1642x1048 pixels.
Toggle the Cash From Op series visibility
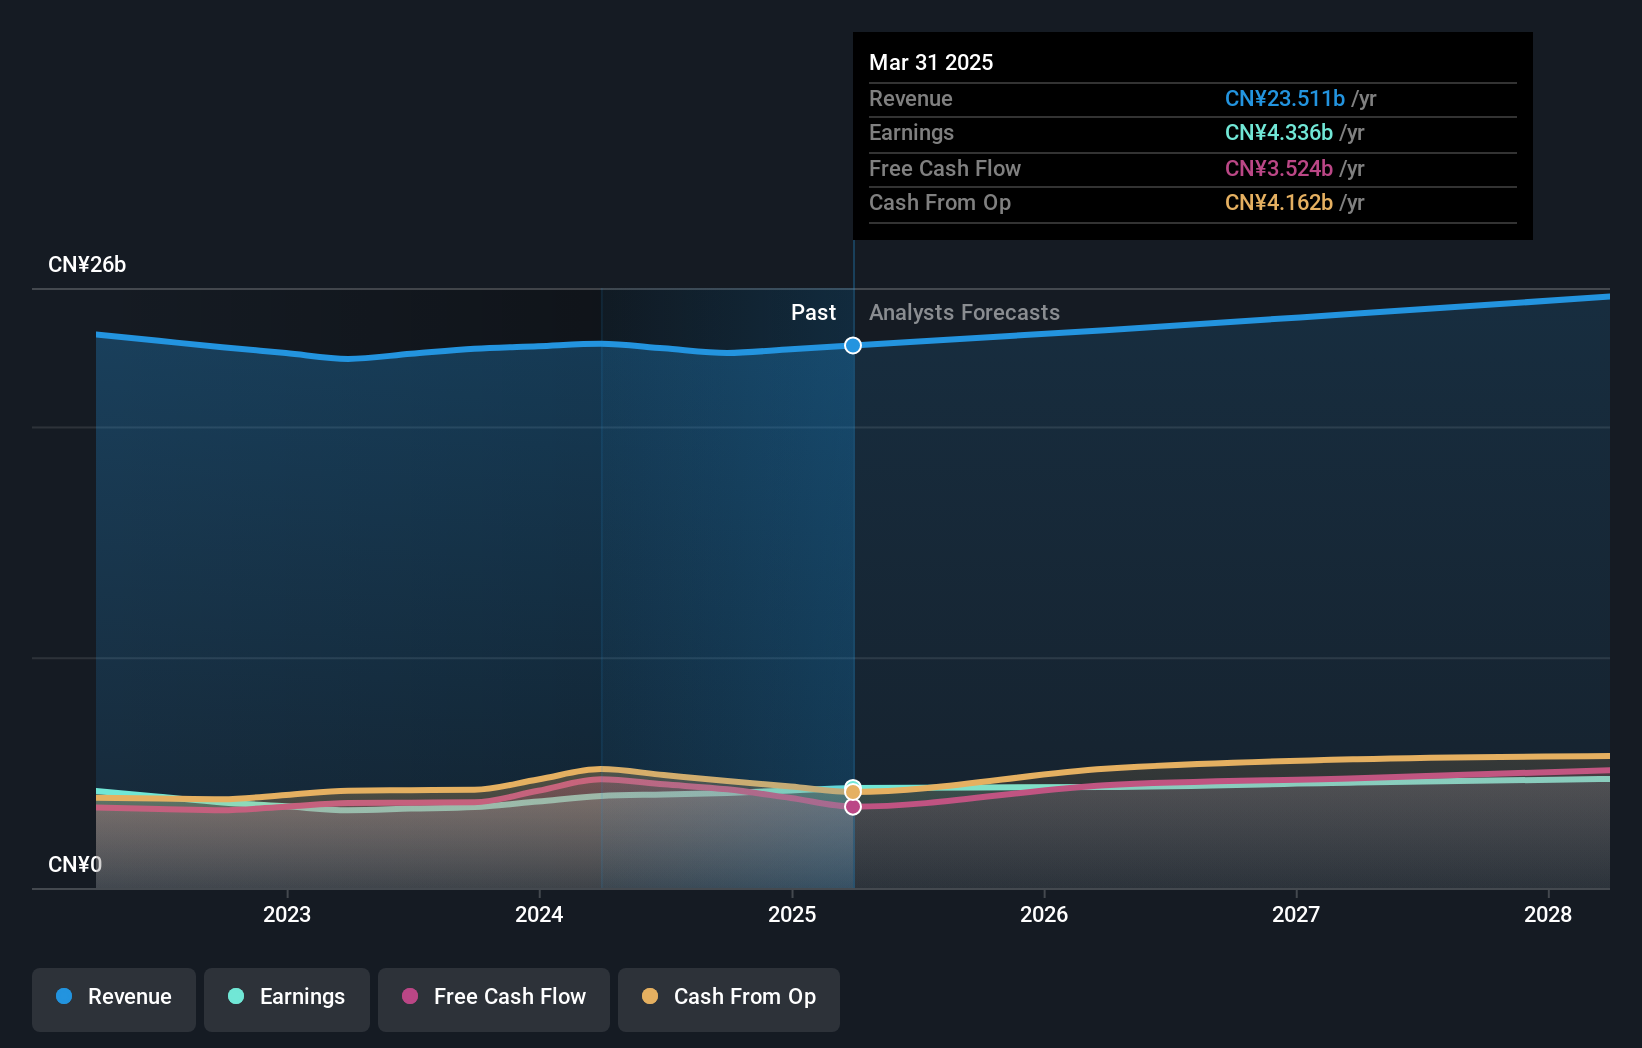[728, 999]
